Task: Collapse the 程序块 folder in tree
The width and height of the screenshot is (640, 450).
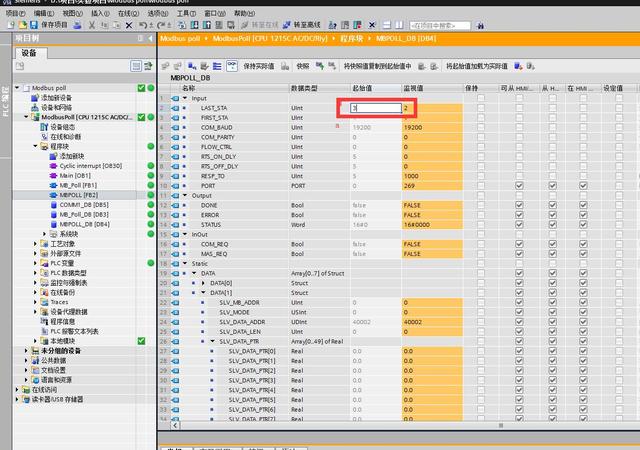Action: (35, 146)
